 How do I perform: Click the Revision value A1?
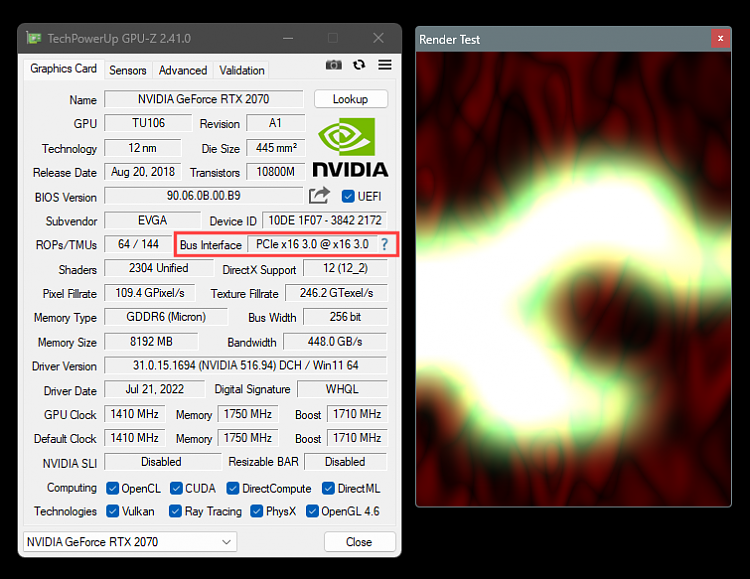[276, 123]
